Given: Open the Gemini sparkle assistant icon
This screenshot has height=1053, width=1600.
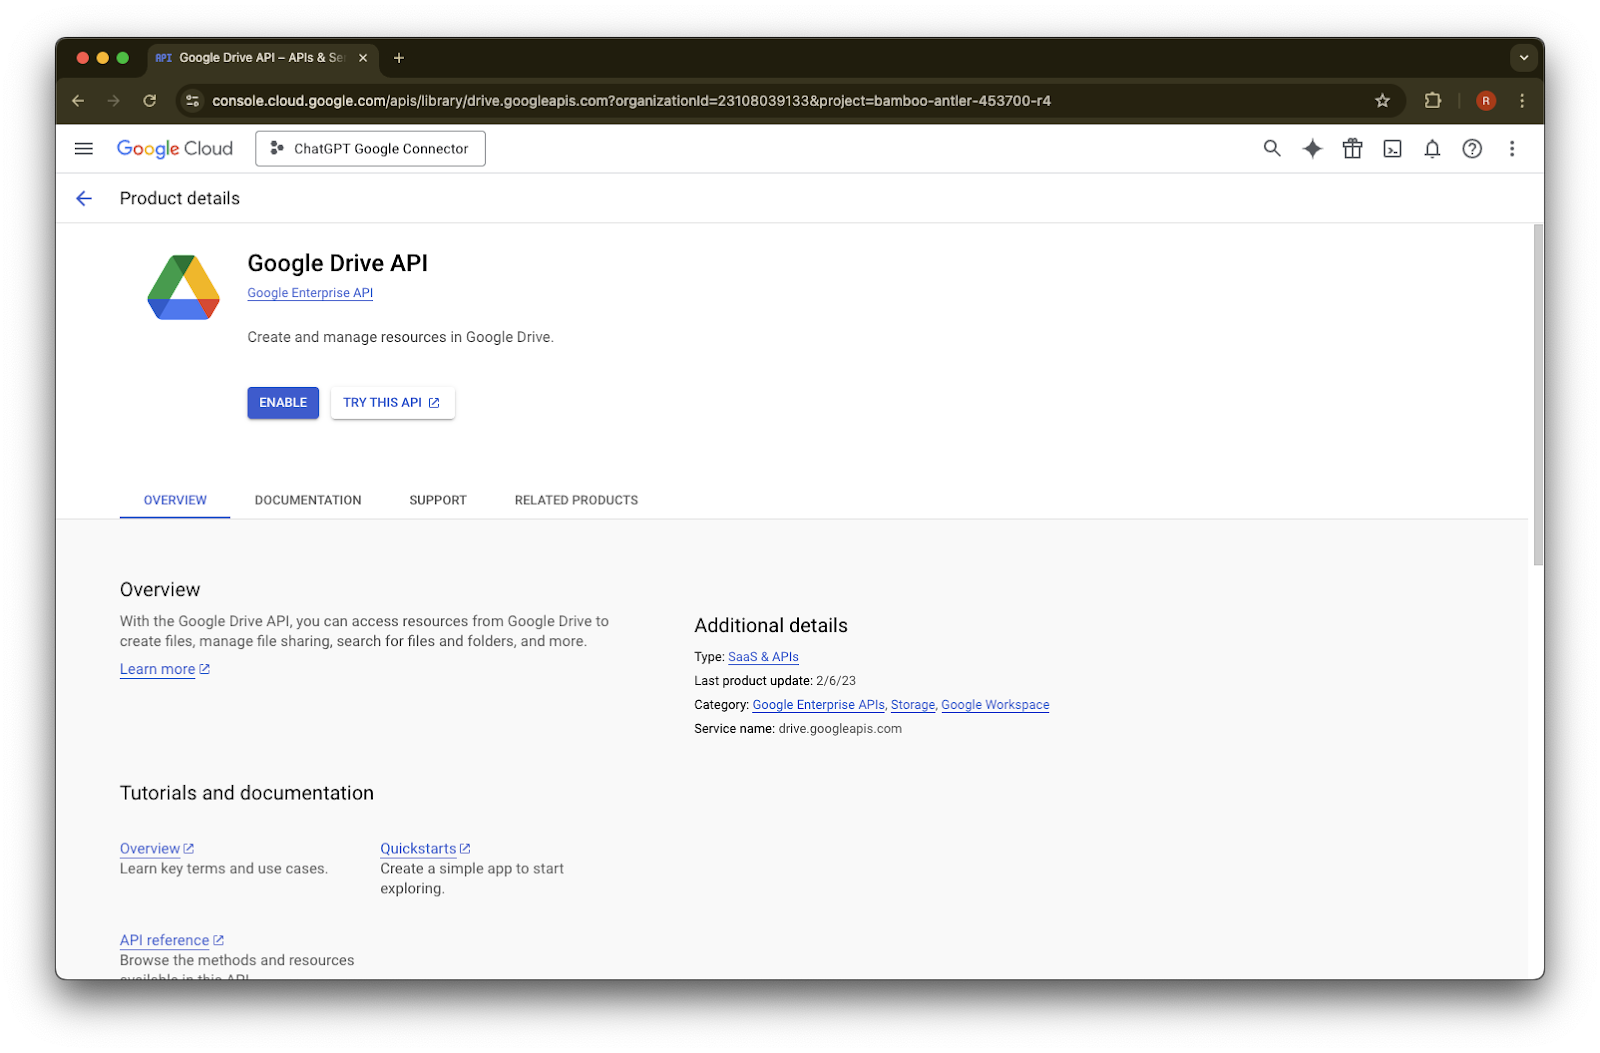Looking at the screenshot, I should (x=1312, y=149).
